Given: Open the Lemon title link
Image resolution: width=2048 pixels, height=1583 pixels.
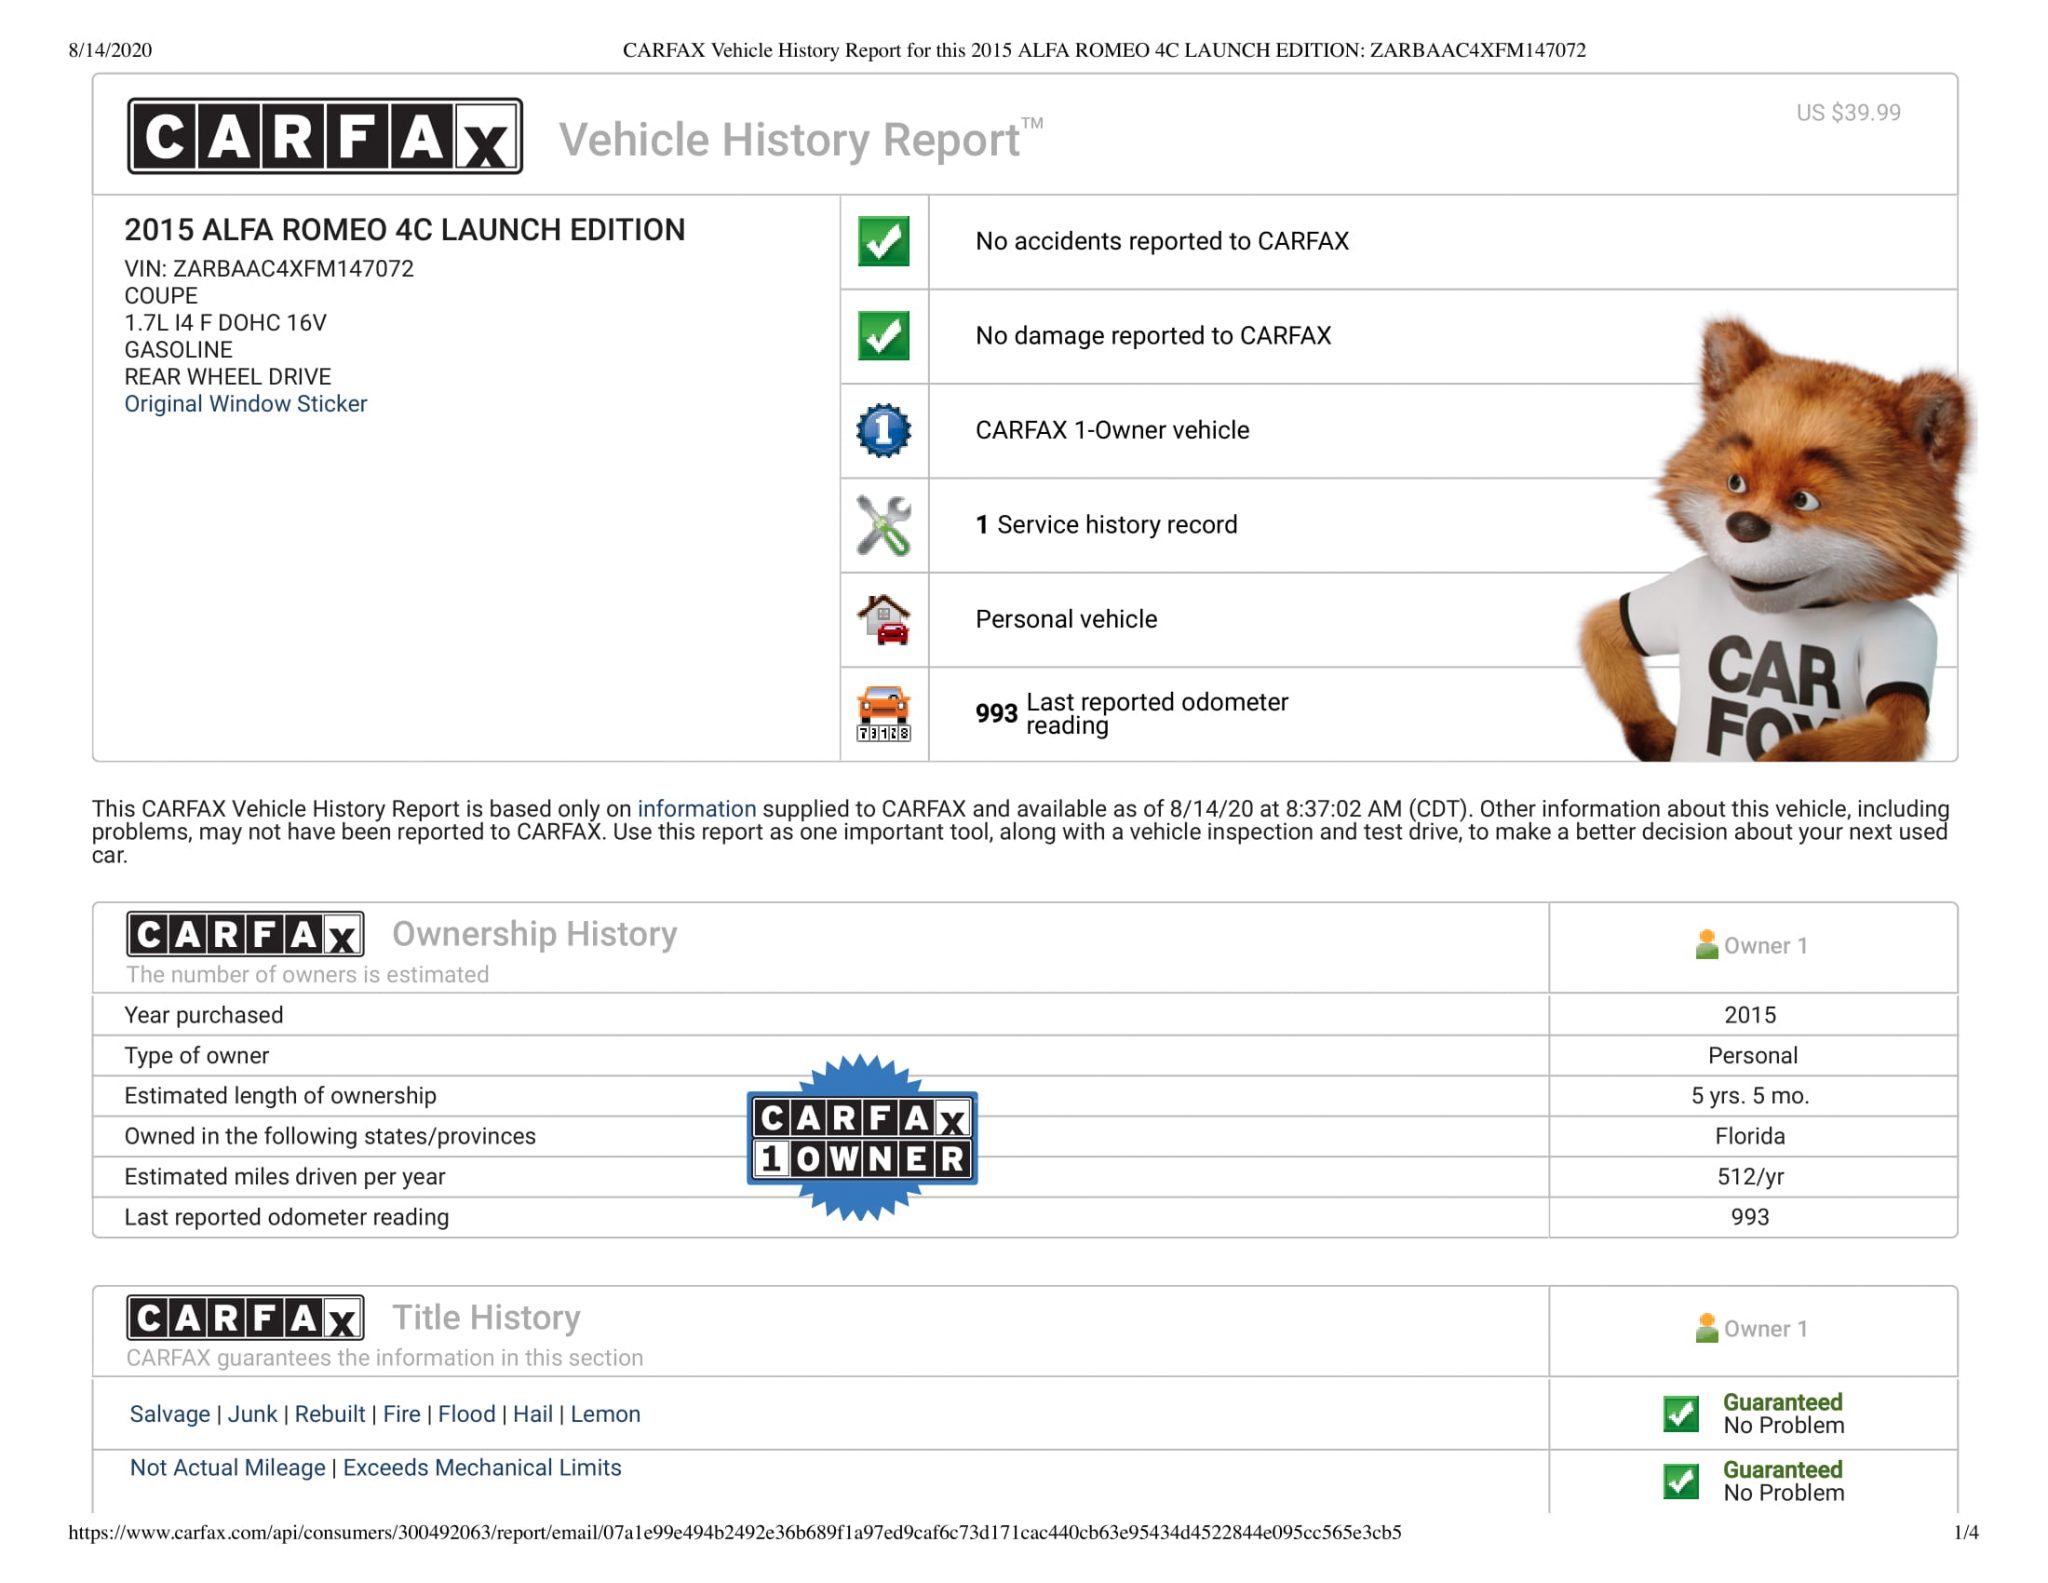Looking at the screenshot, I should 606,1414.
